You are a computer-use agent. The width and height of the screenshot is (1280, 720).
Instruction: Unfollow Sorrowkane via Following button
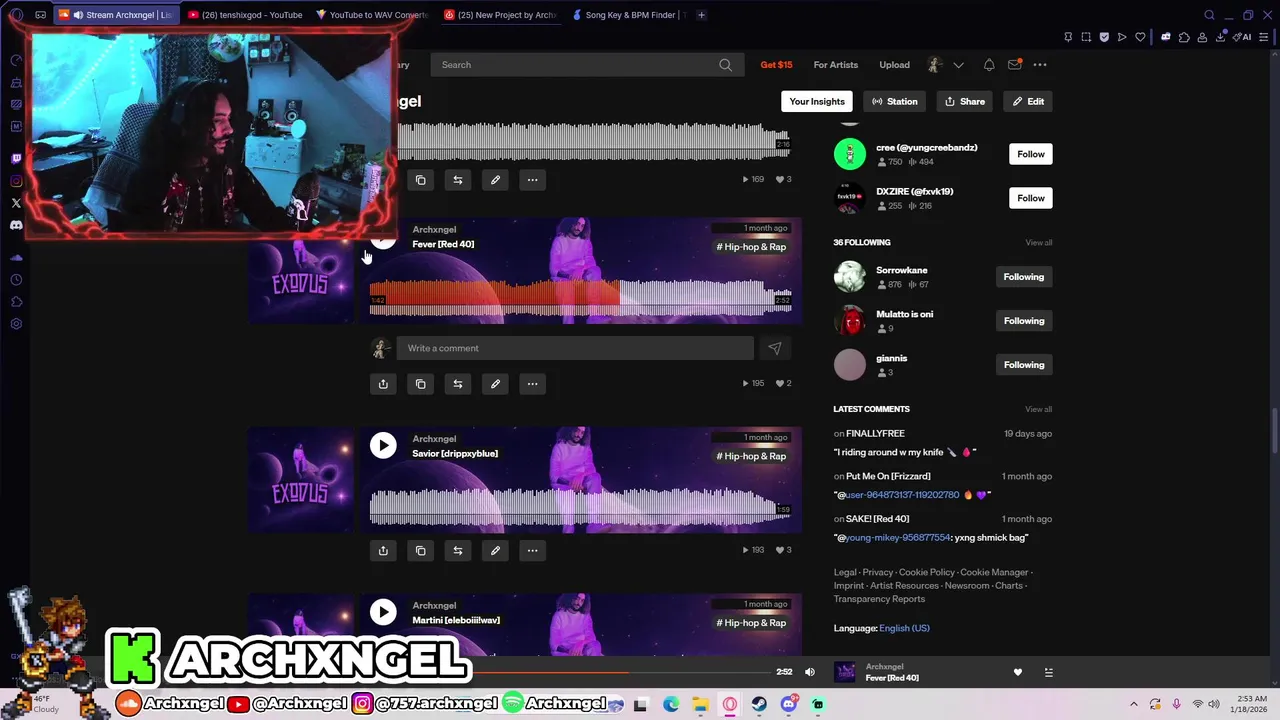(1024, 277)
